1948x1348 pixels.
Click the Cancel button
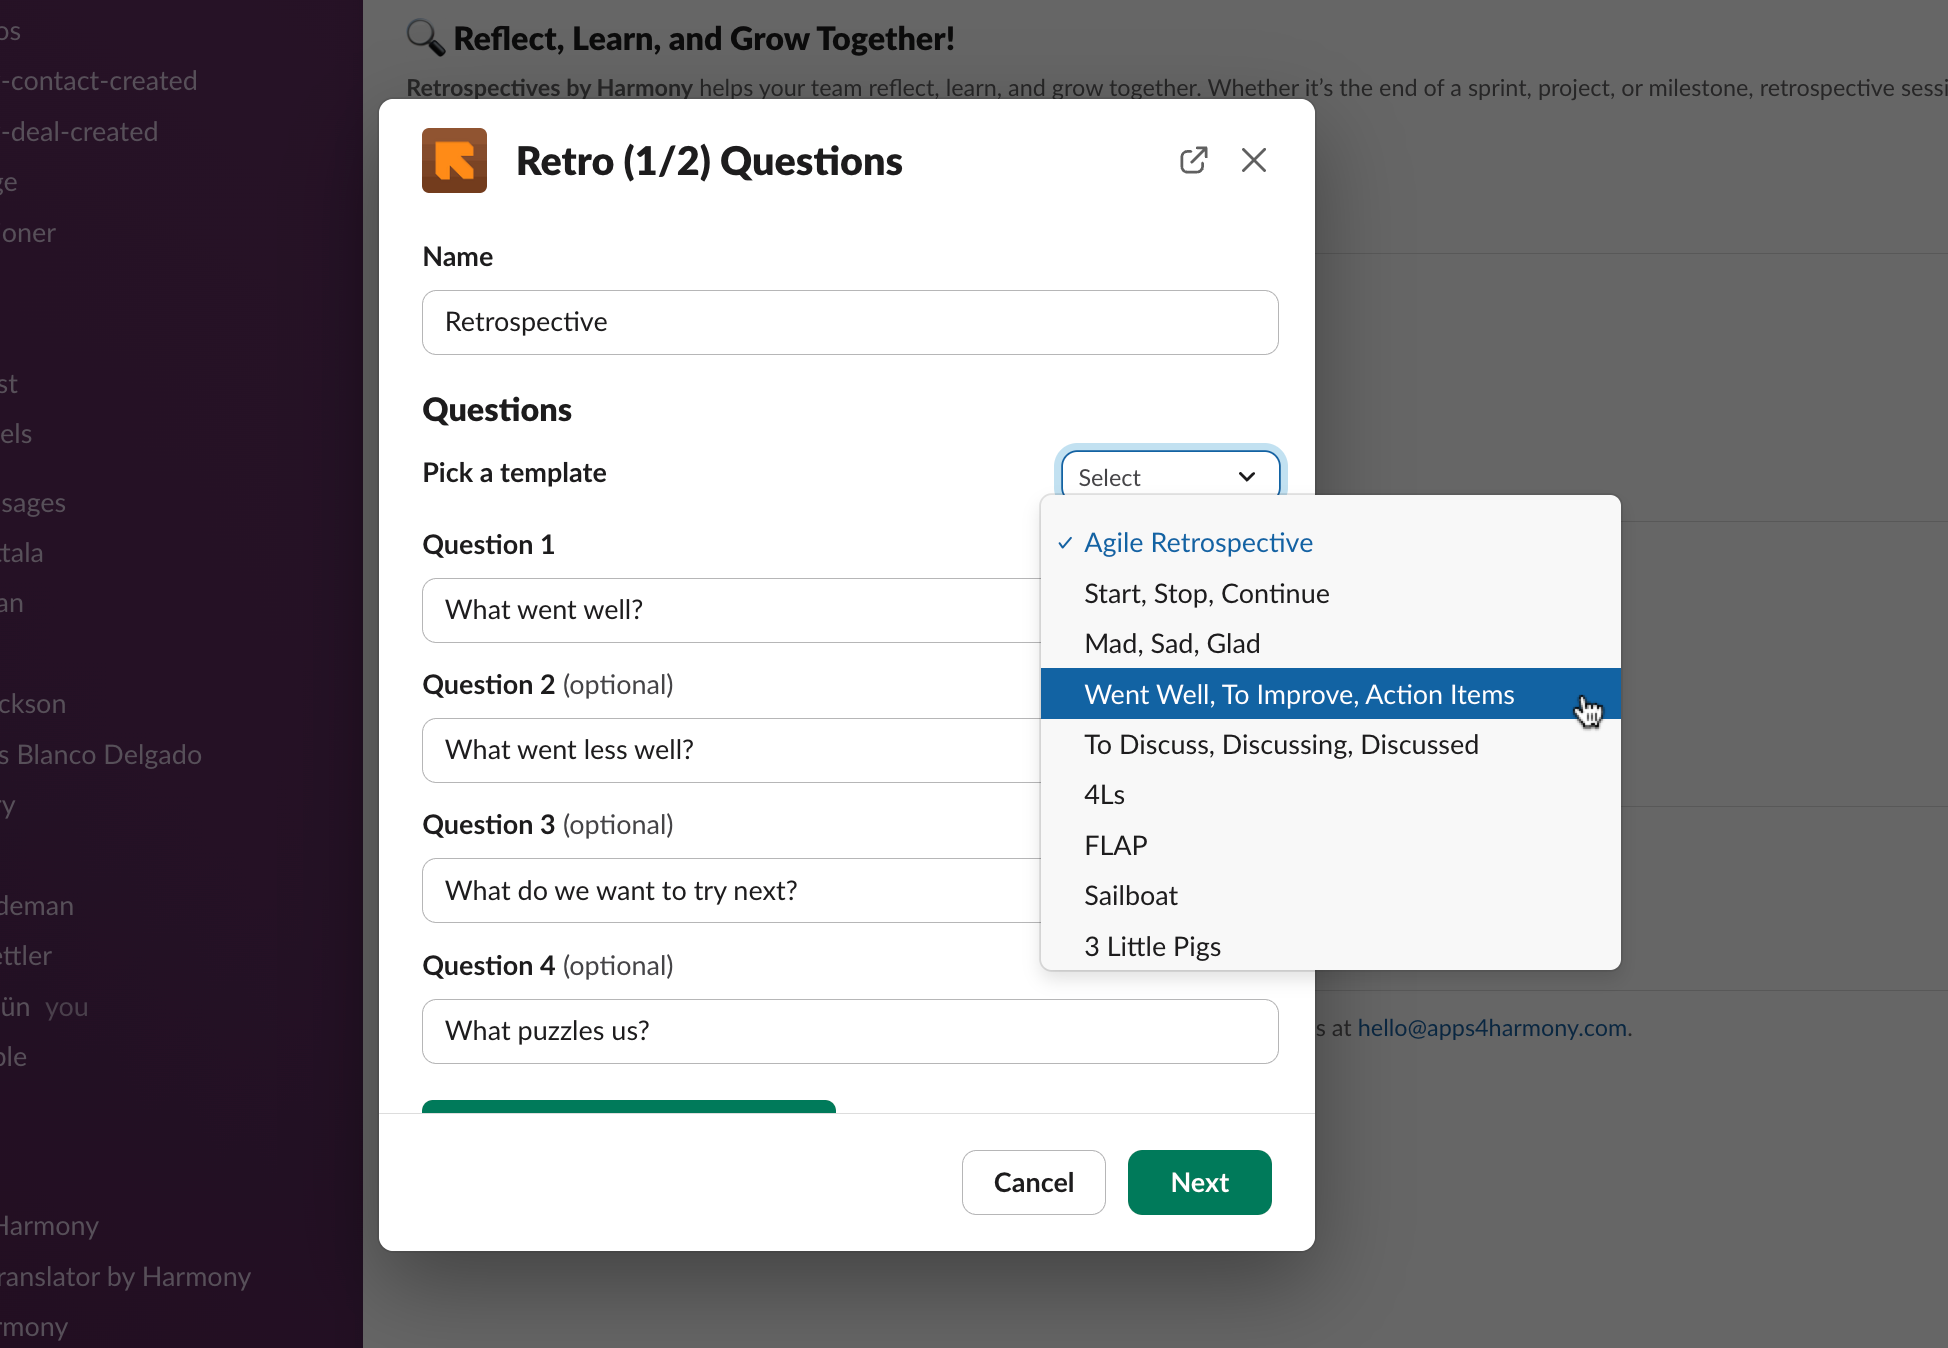[1033, 1182]
